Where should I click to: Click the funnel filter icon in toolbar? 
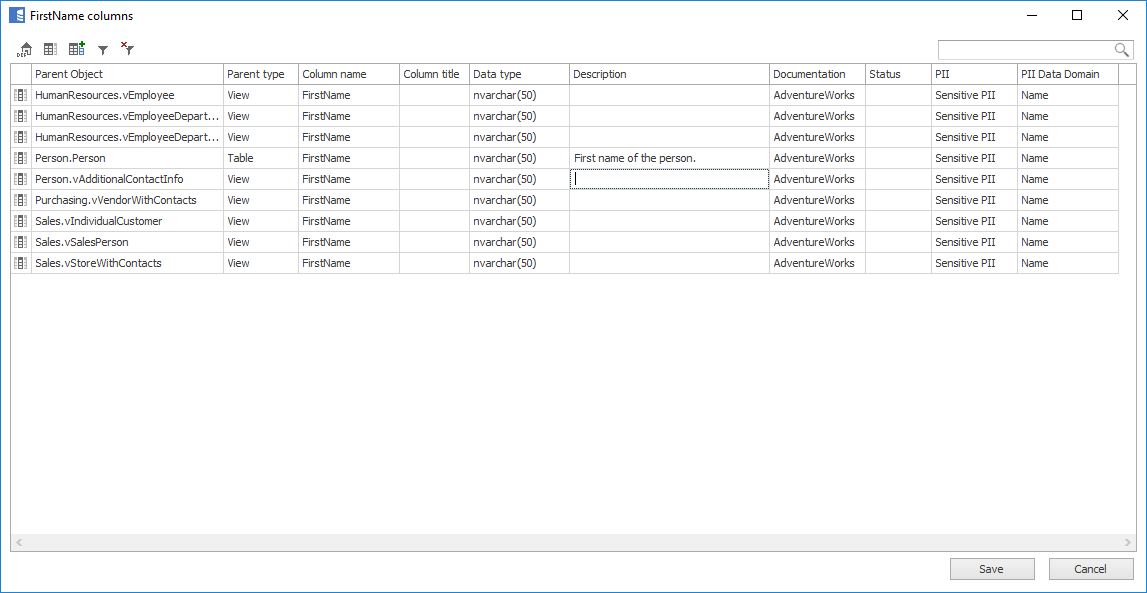pos(102,49)
